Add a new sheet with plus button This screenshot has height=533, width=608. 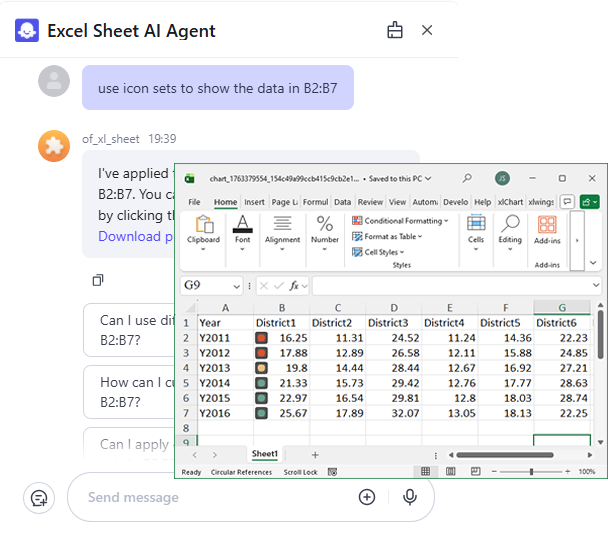click(315, 455)
